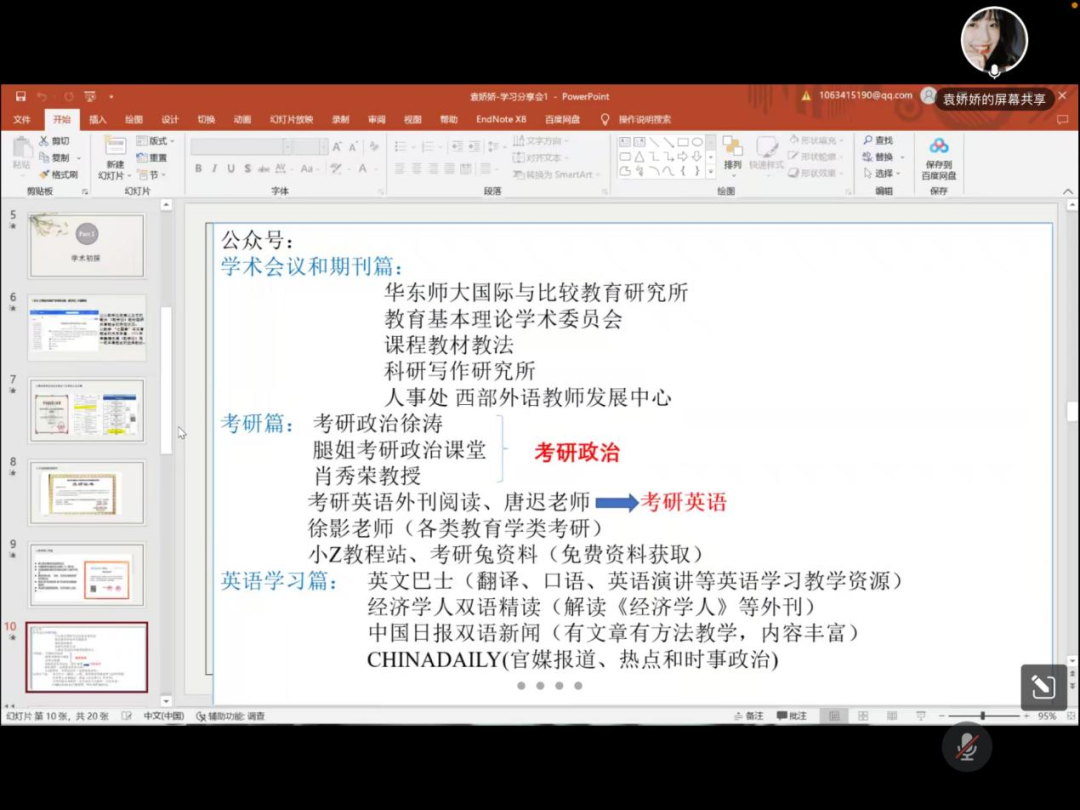Click the Reset (重置) slide button

[x=155, y=158]
